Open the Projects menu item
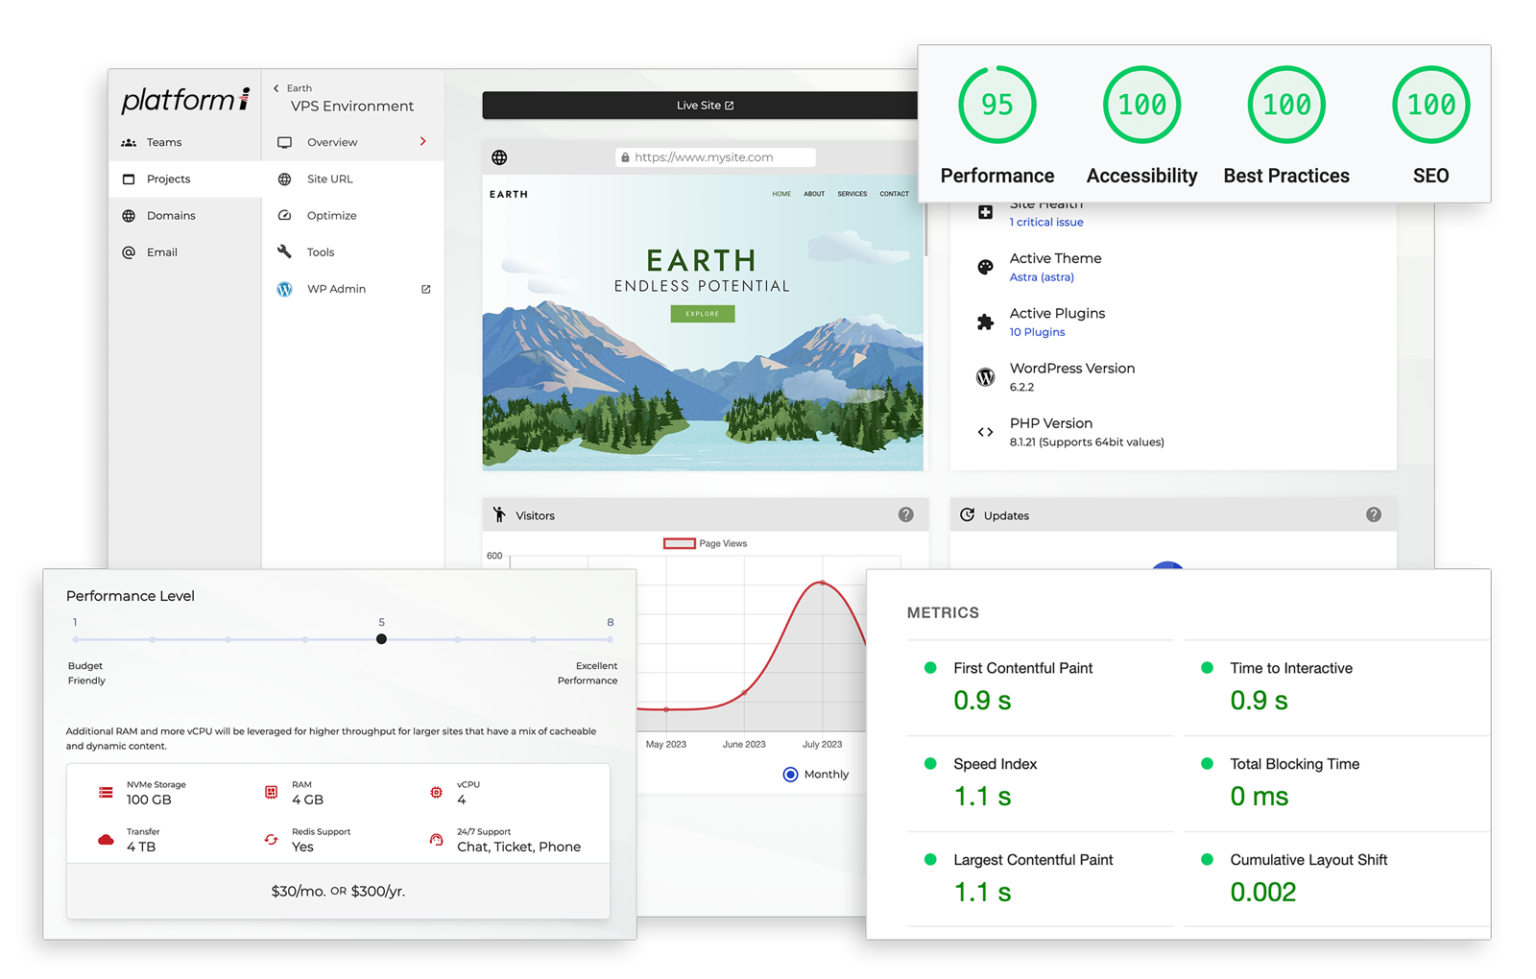The height and width of the screenshot is (979, 1536). [168, 179]
